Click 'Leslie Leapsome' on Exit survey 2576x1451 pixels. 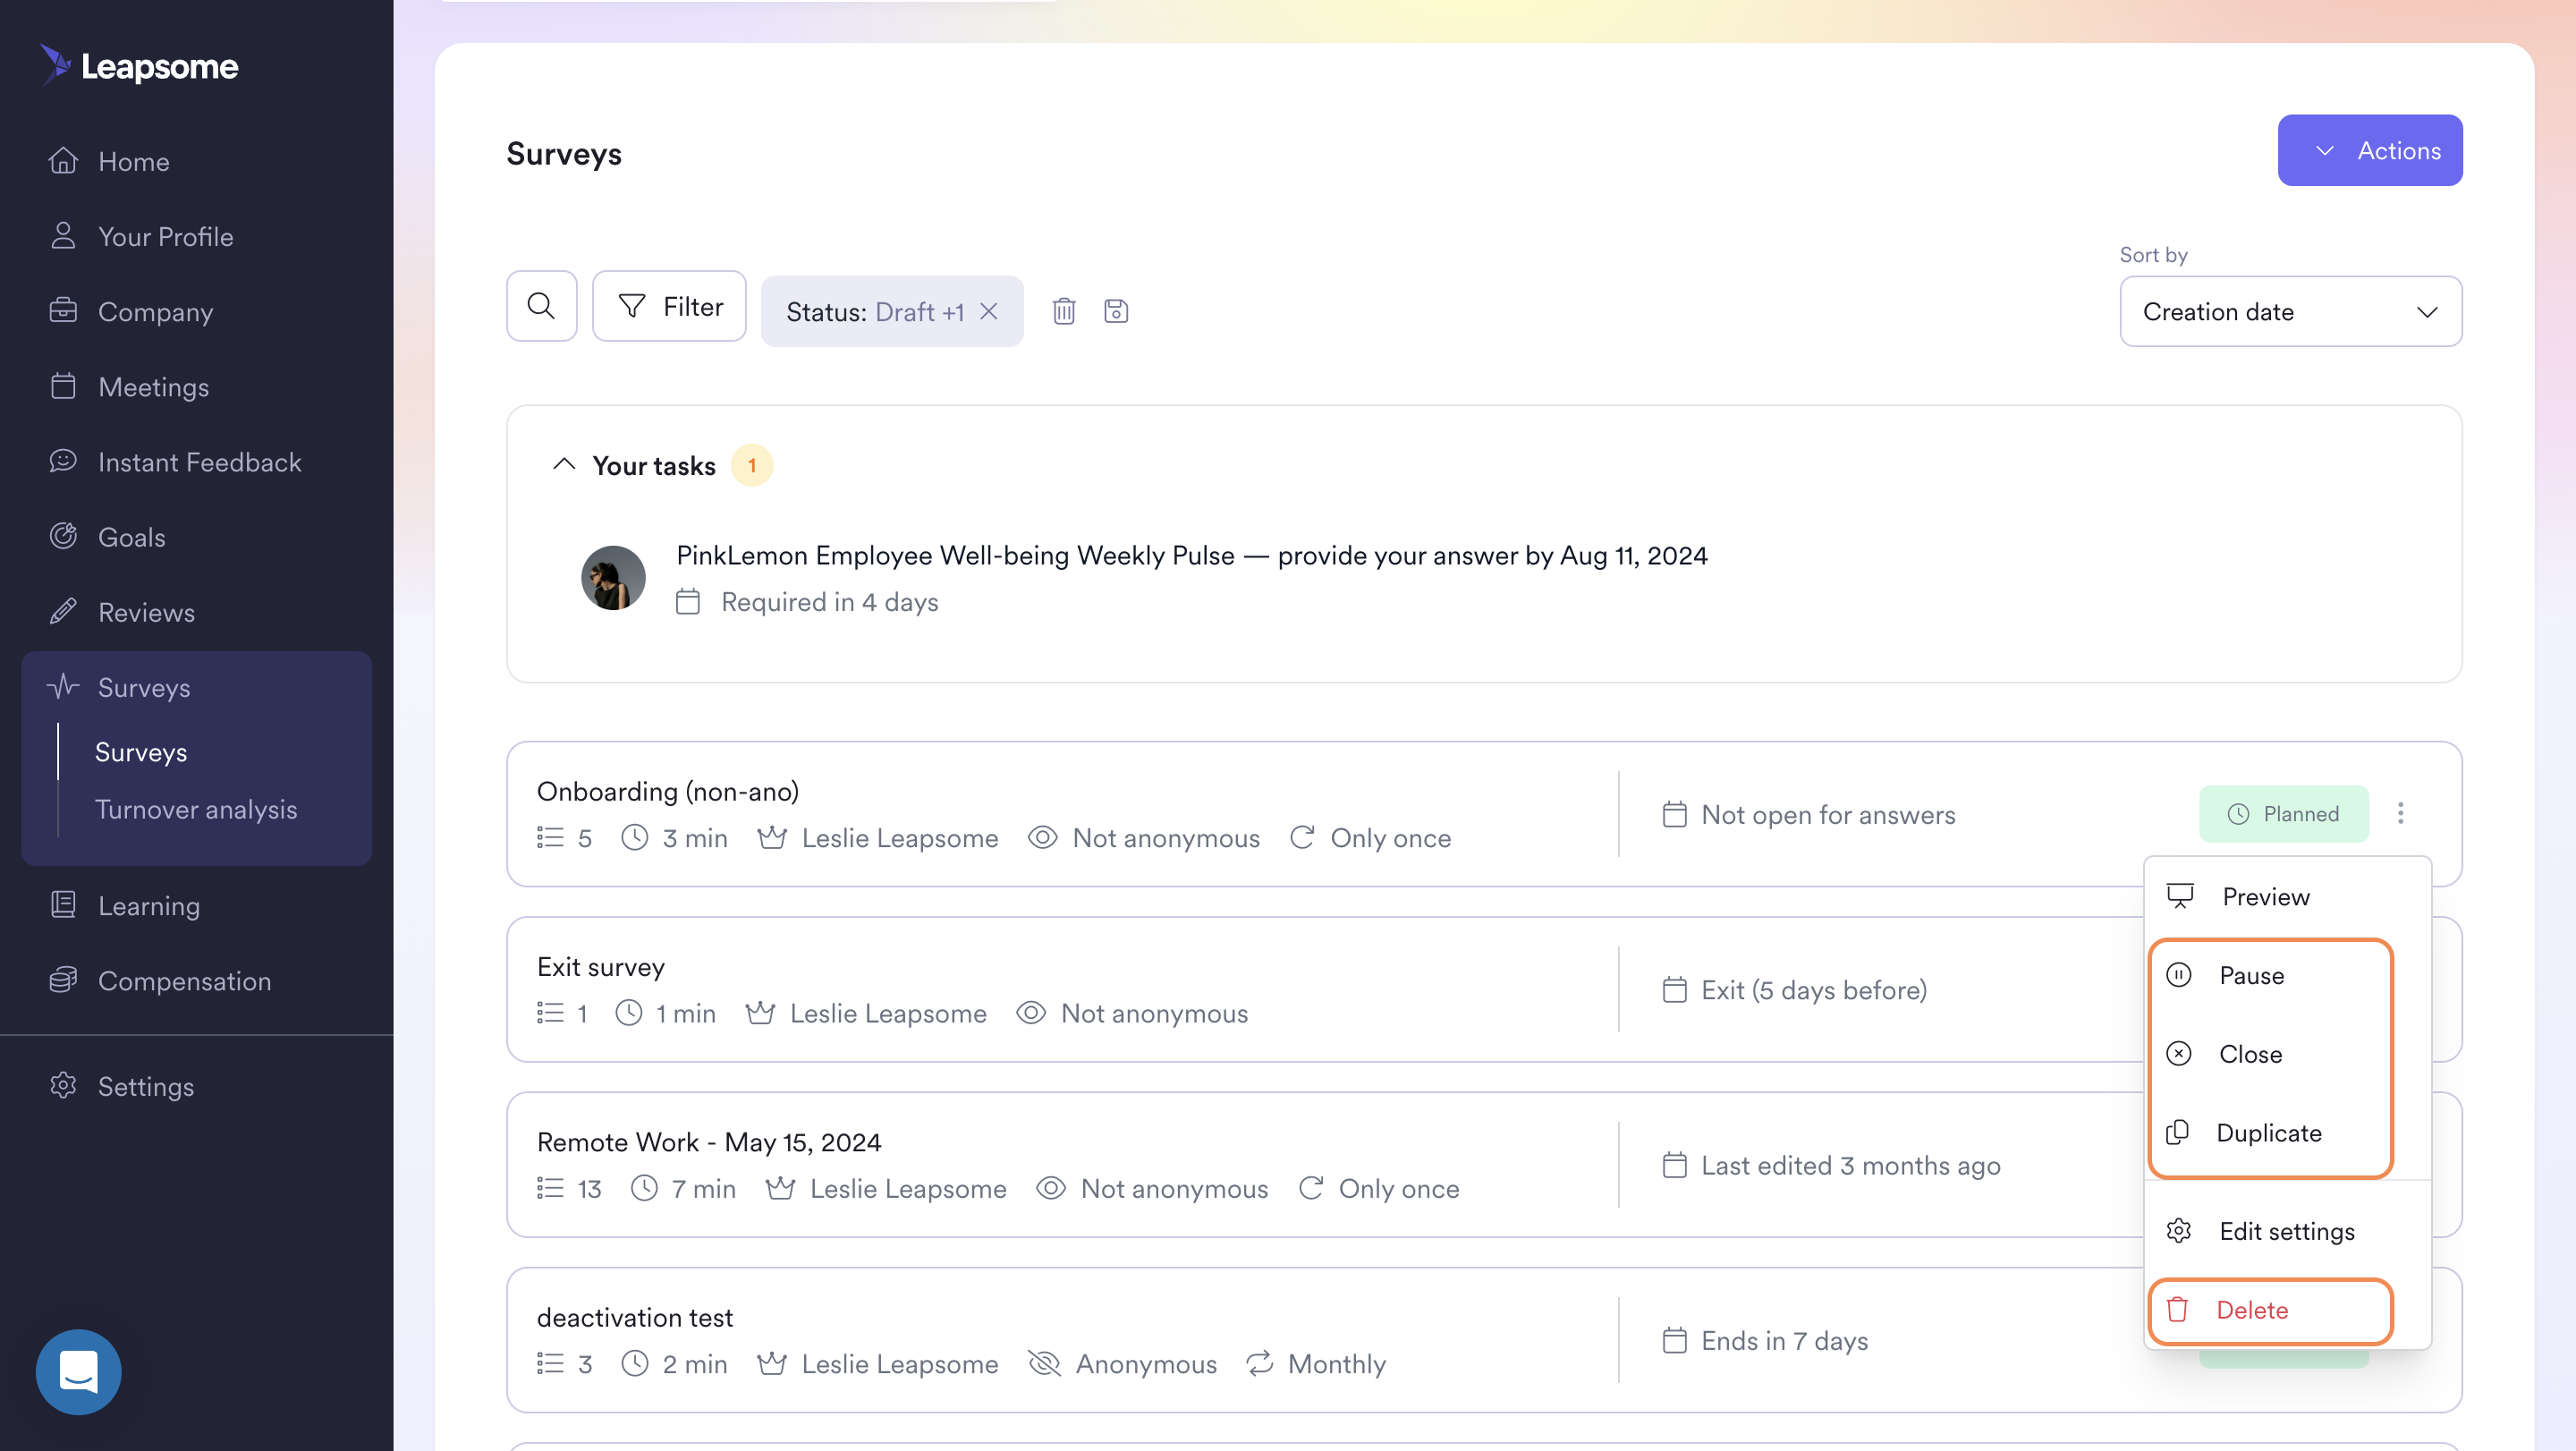(x=888, y=1012)
